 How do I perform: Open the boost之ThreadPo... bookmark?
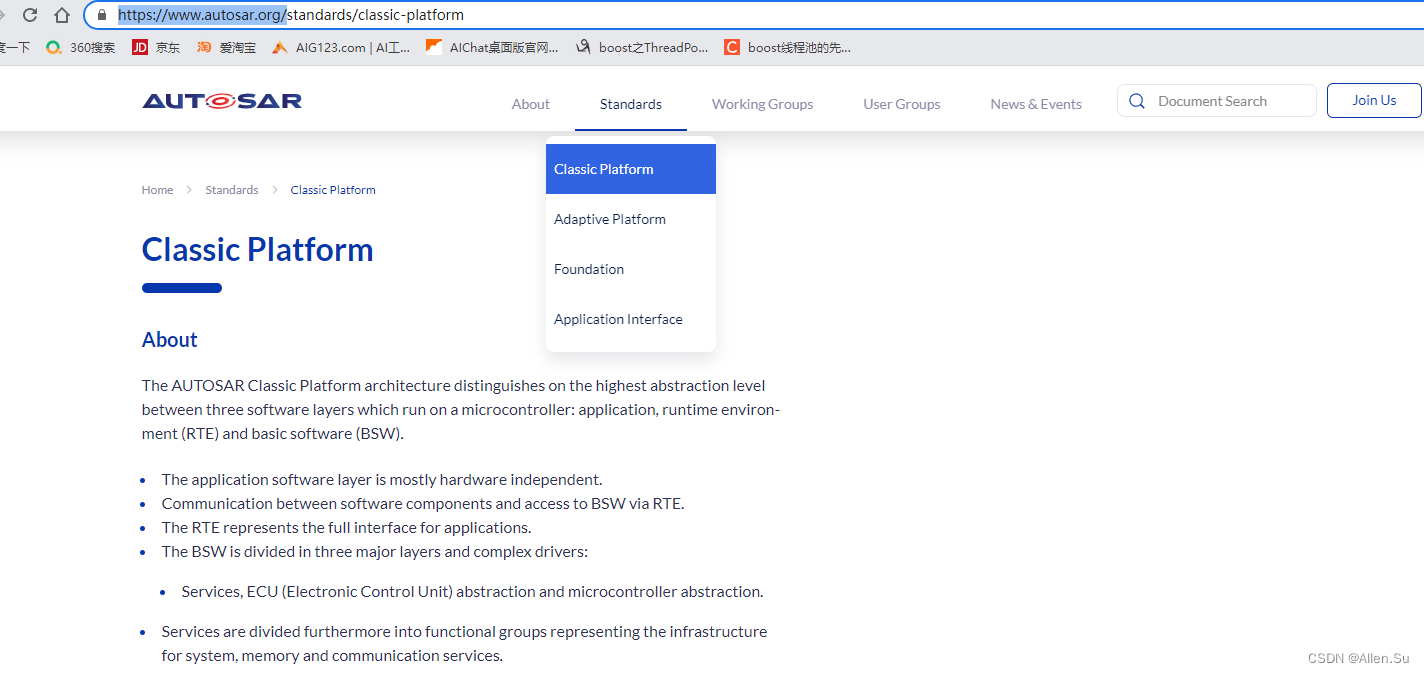(642, 47)
